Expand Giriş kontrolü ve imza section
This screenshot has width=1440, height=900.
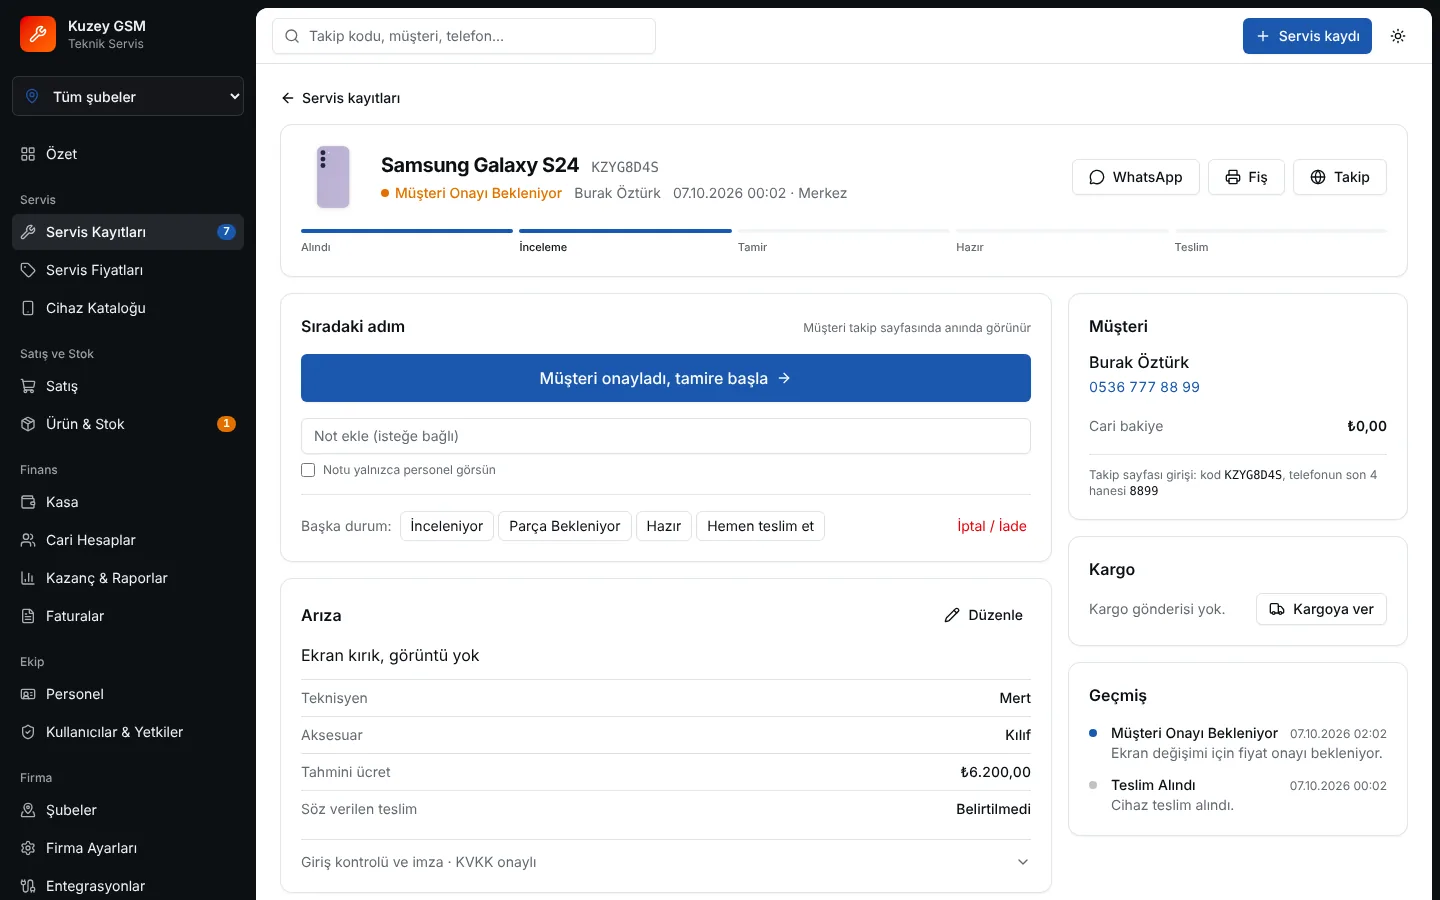click(x=666, y=862)
